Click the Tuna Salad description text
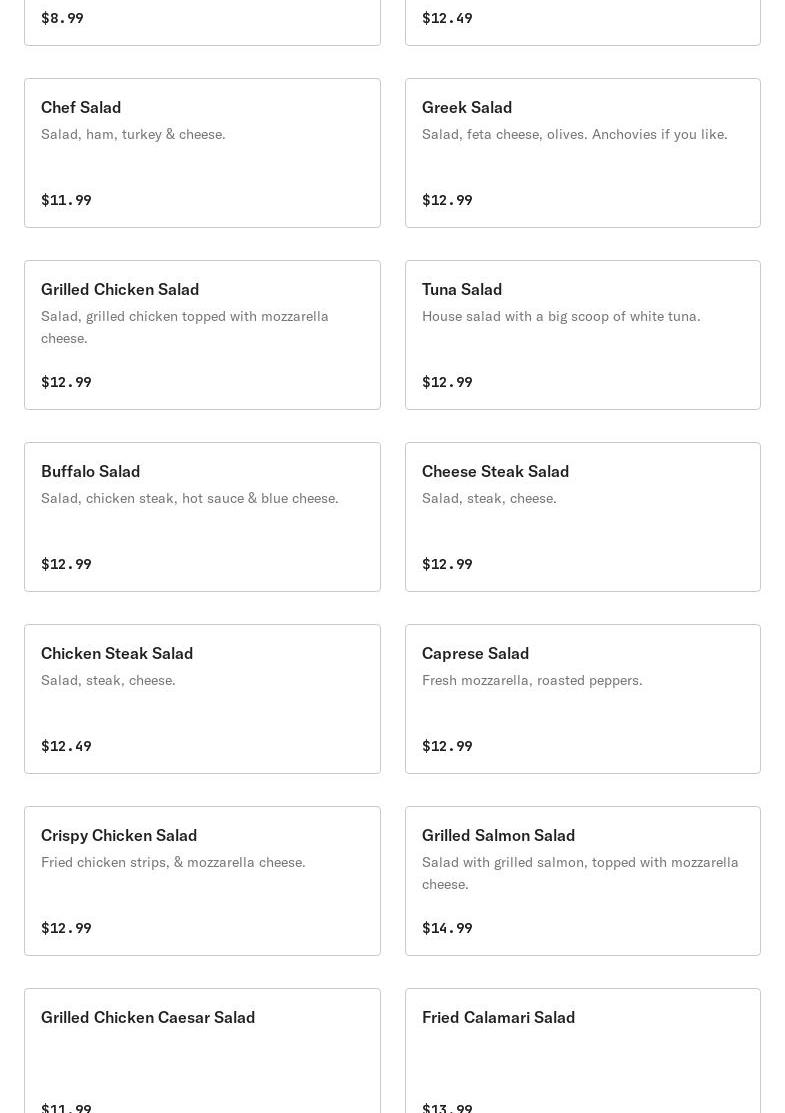 (561, 316)
